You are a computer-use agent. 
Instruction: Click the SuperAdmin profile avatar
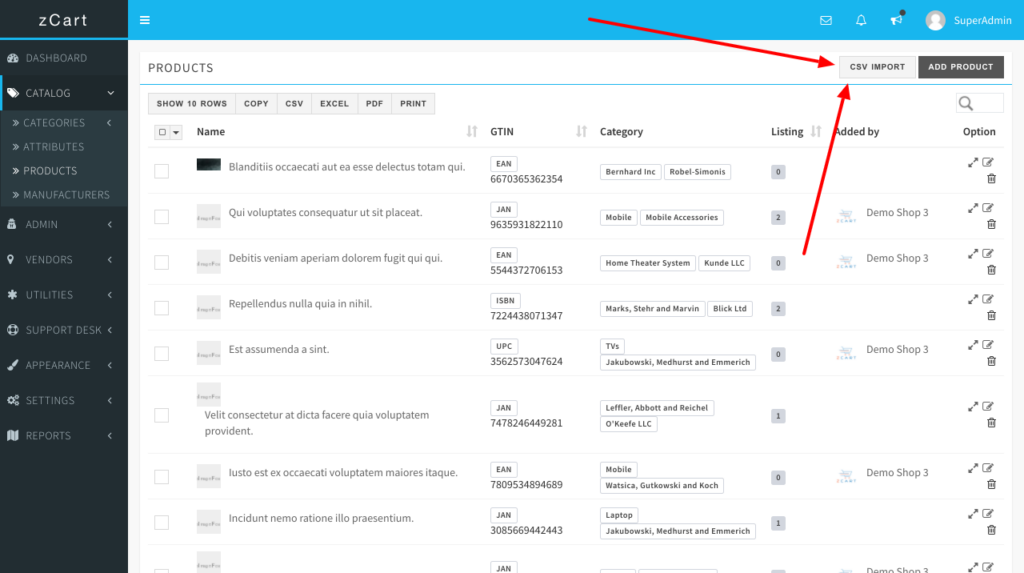point(935,20)
